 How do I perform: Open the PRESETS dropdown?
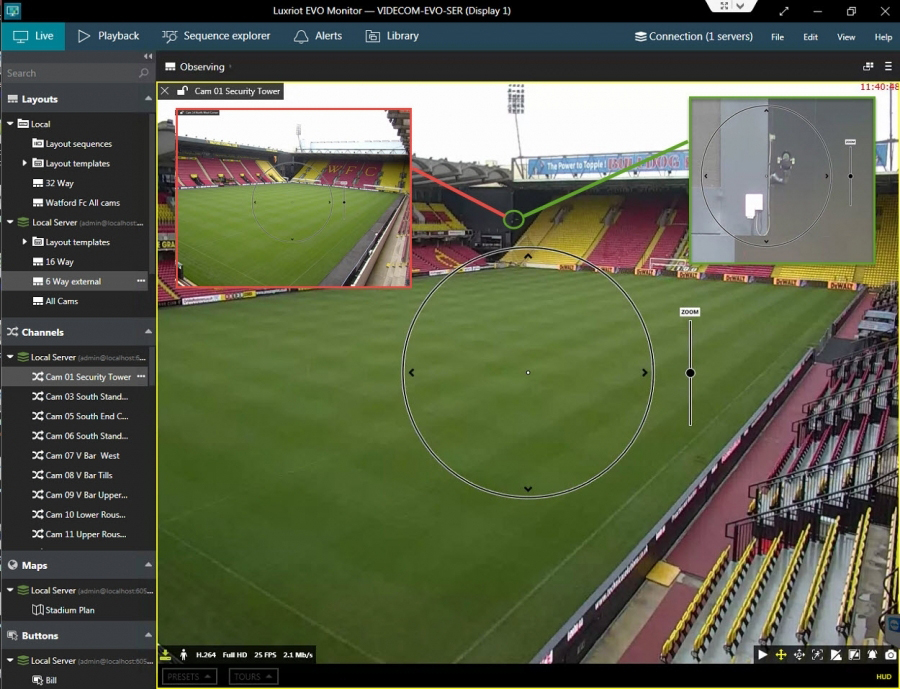click(189, 677)
